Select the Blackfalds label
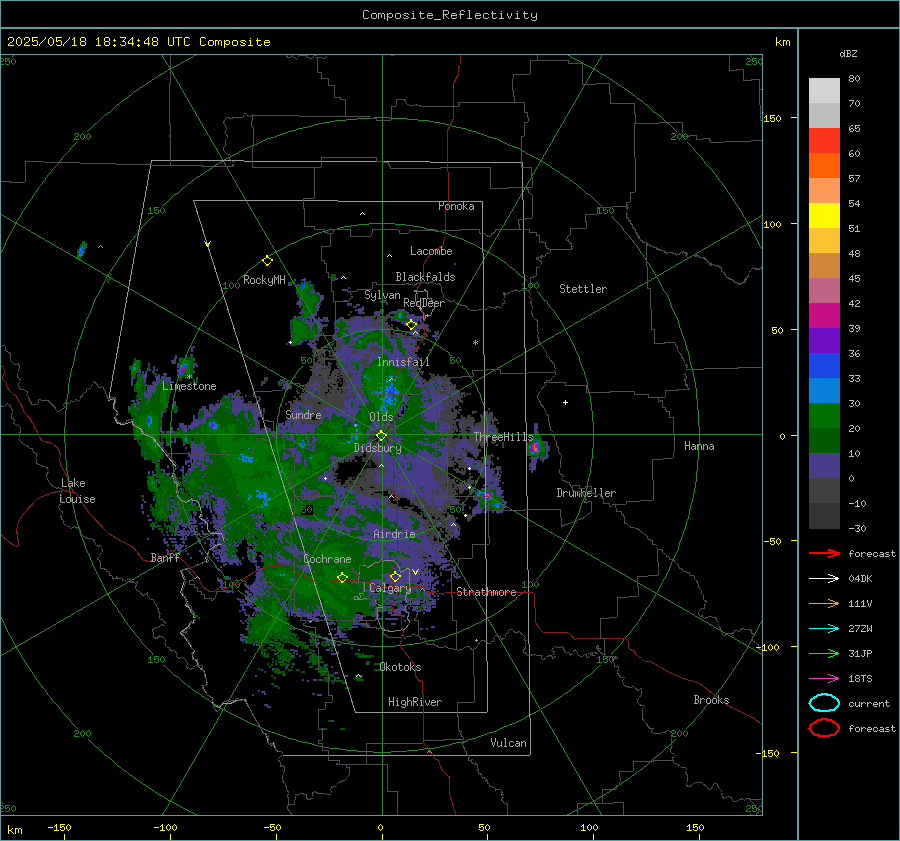The image size is (900, 841). (x=425, y=277)
